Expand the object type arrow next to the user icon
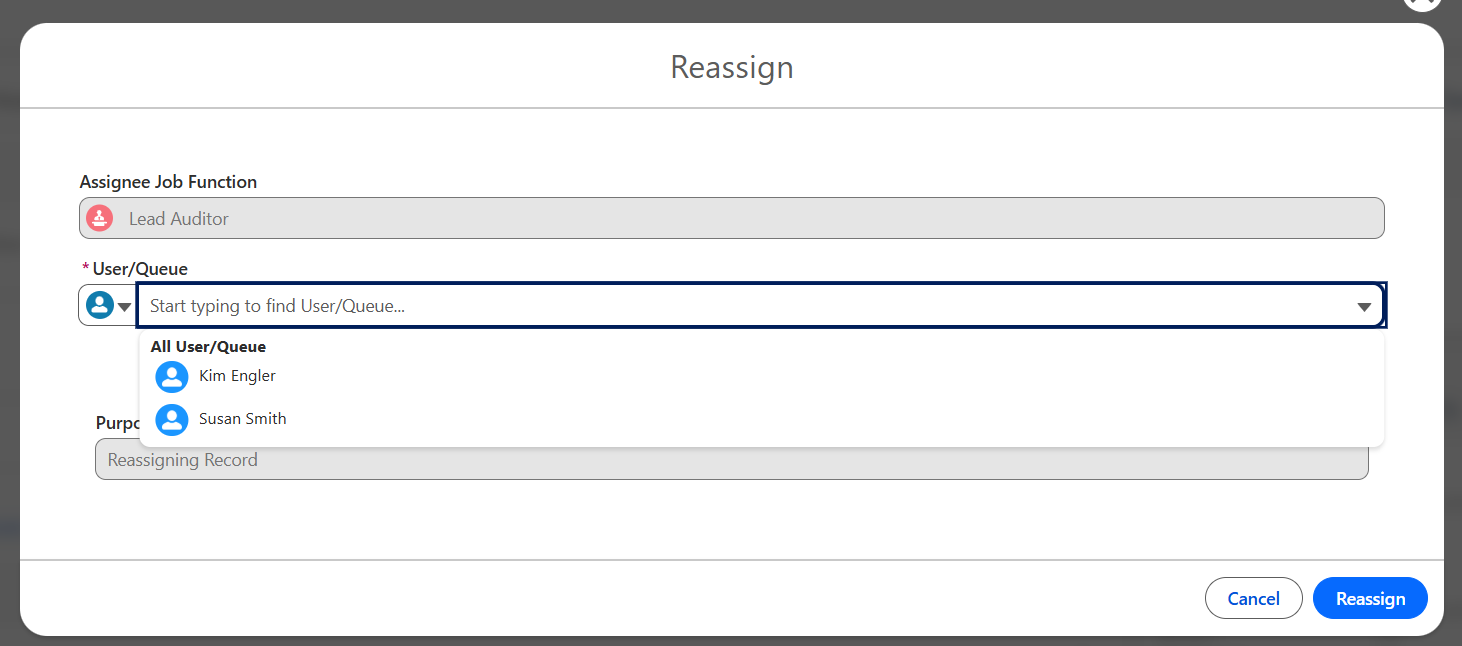1462x646 pixels. point(125,306)
